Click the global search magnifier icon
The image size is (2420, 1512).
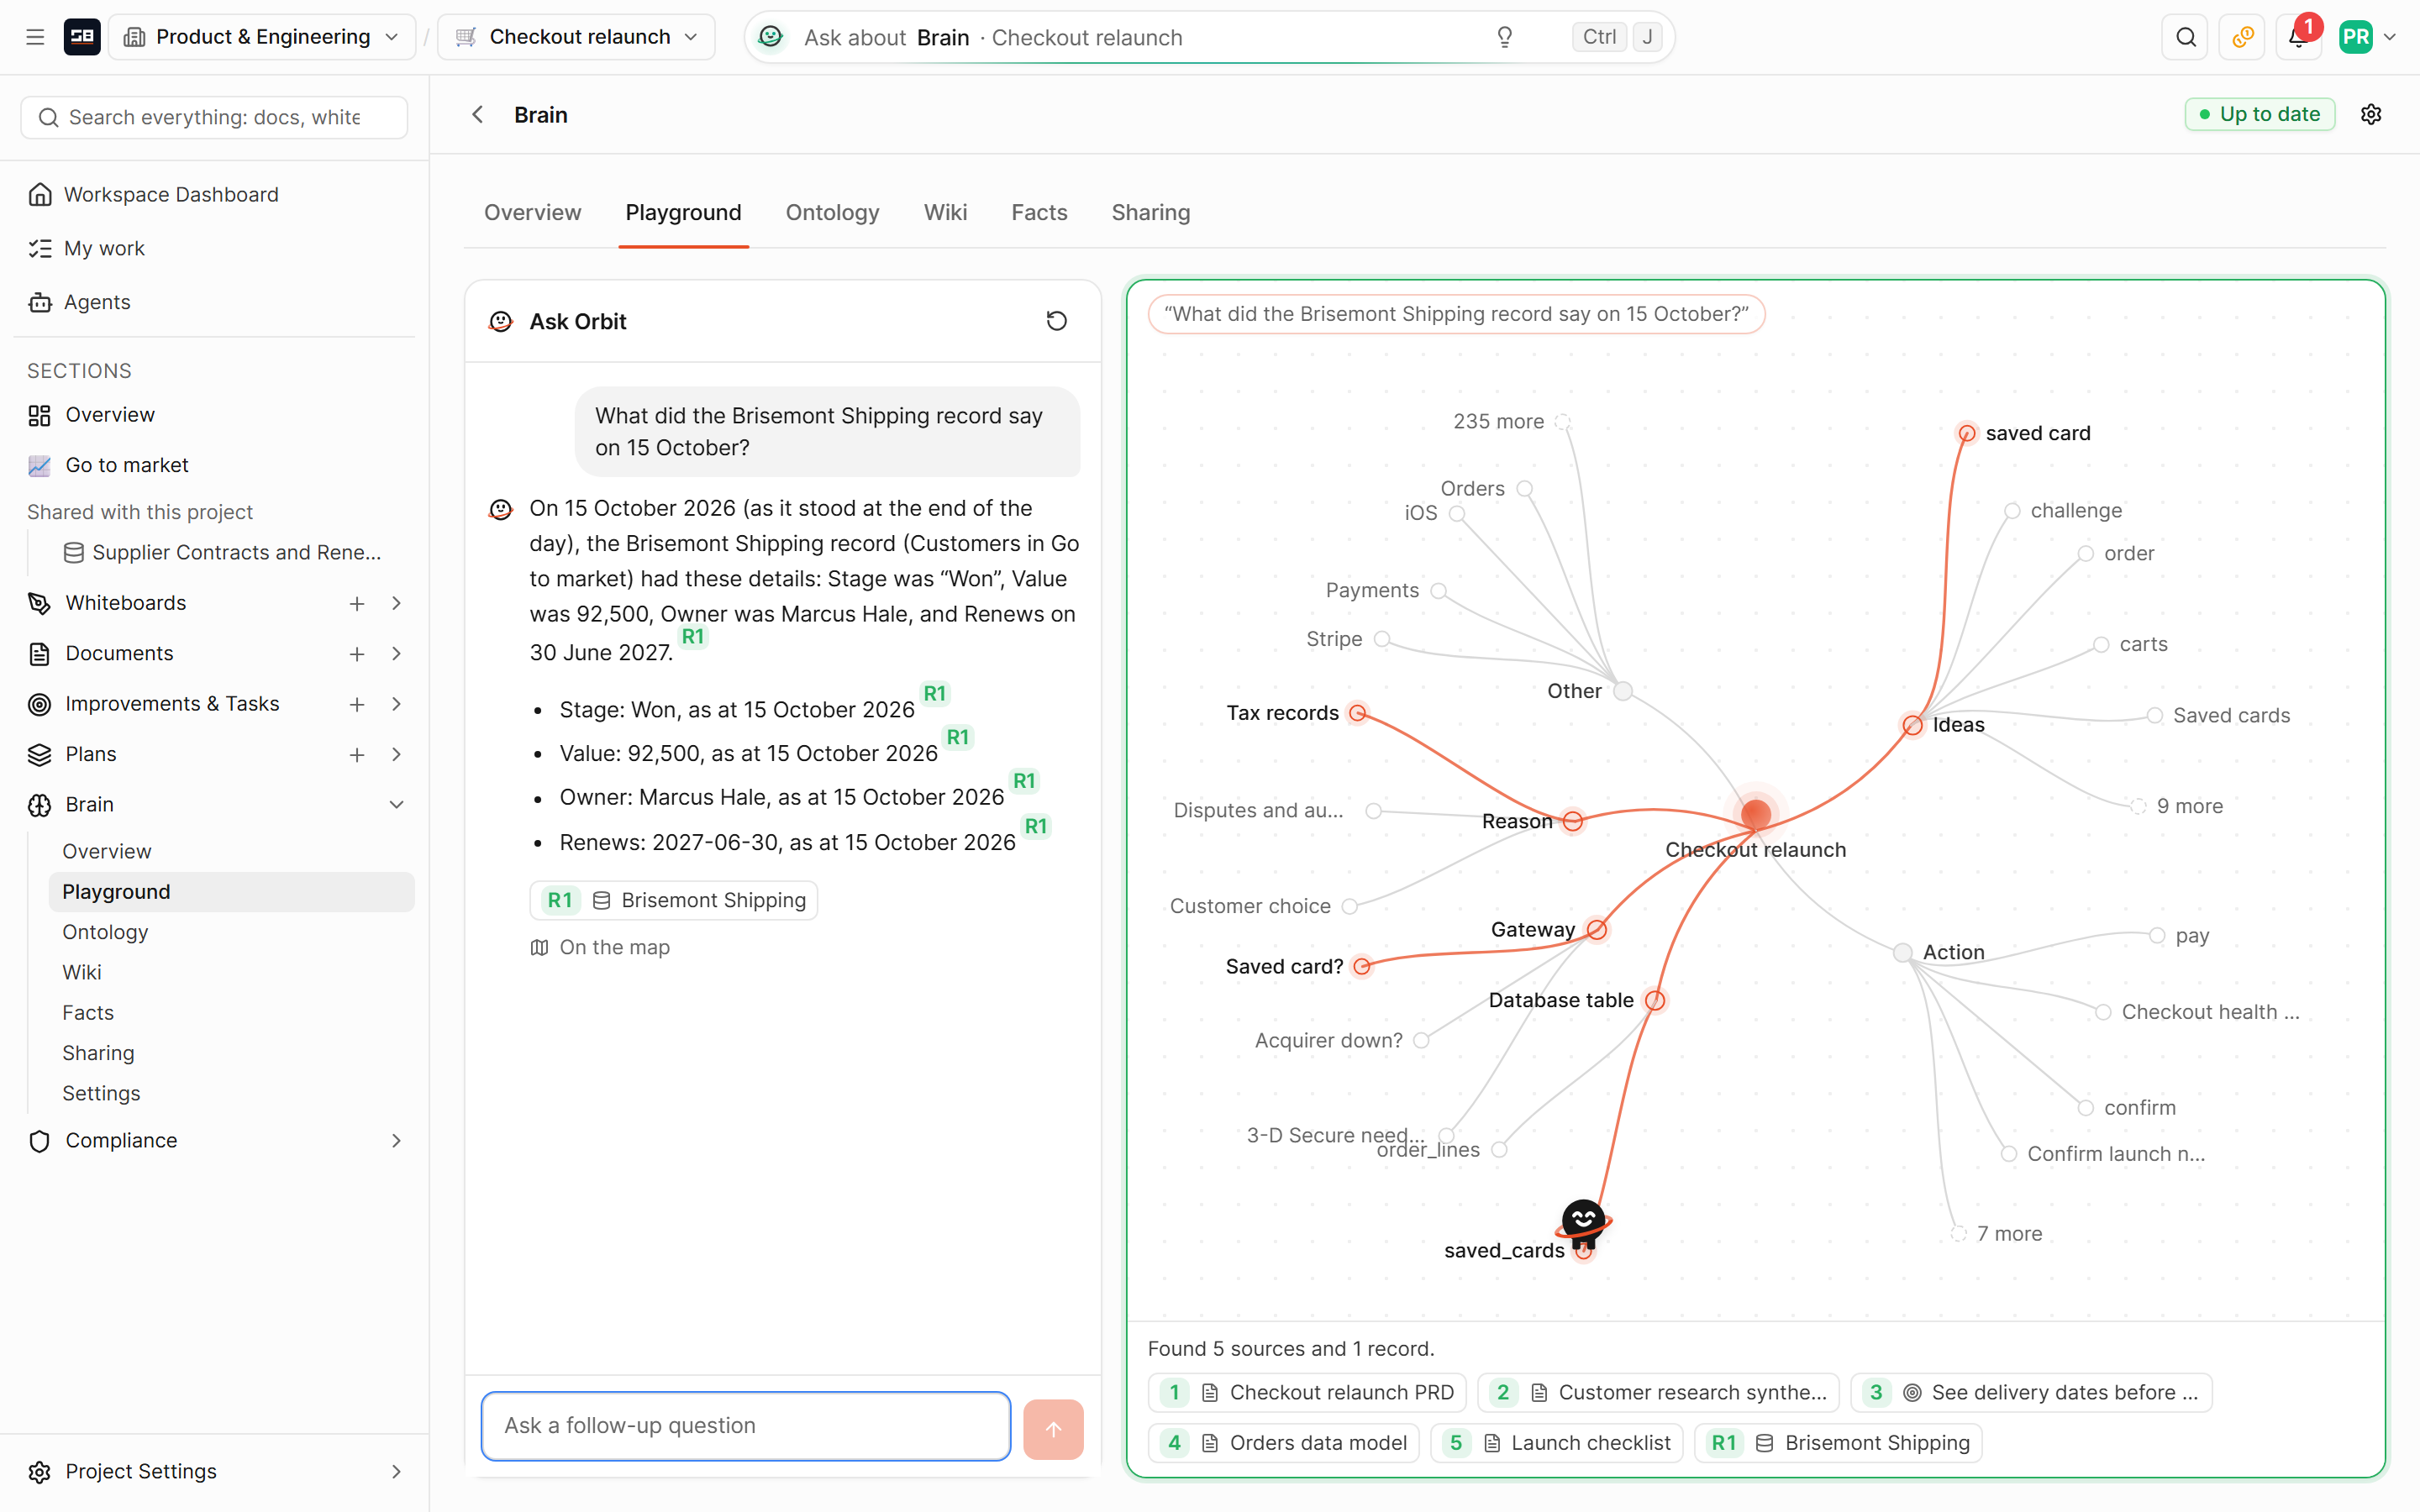tap(2185, 37)
